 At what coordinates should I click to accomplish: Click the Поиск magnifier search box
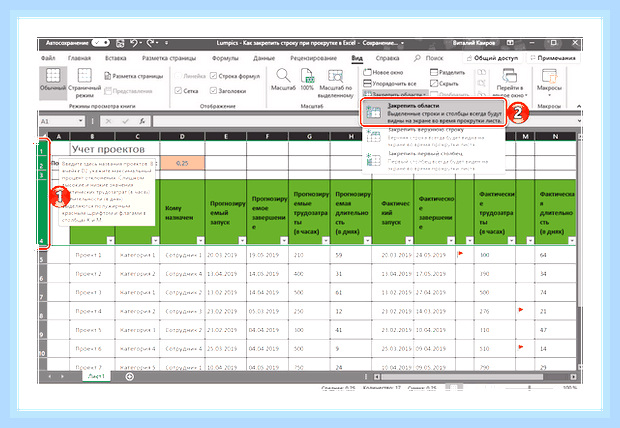[429, 58]
